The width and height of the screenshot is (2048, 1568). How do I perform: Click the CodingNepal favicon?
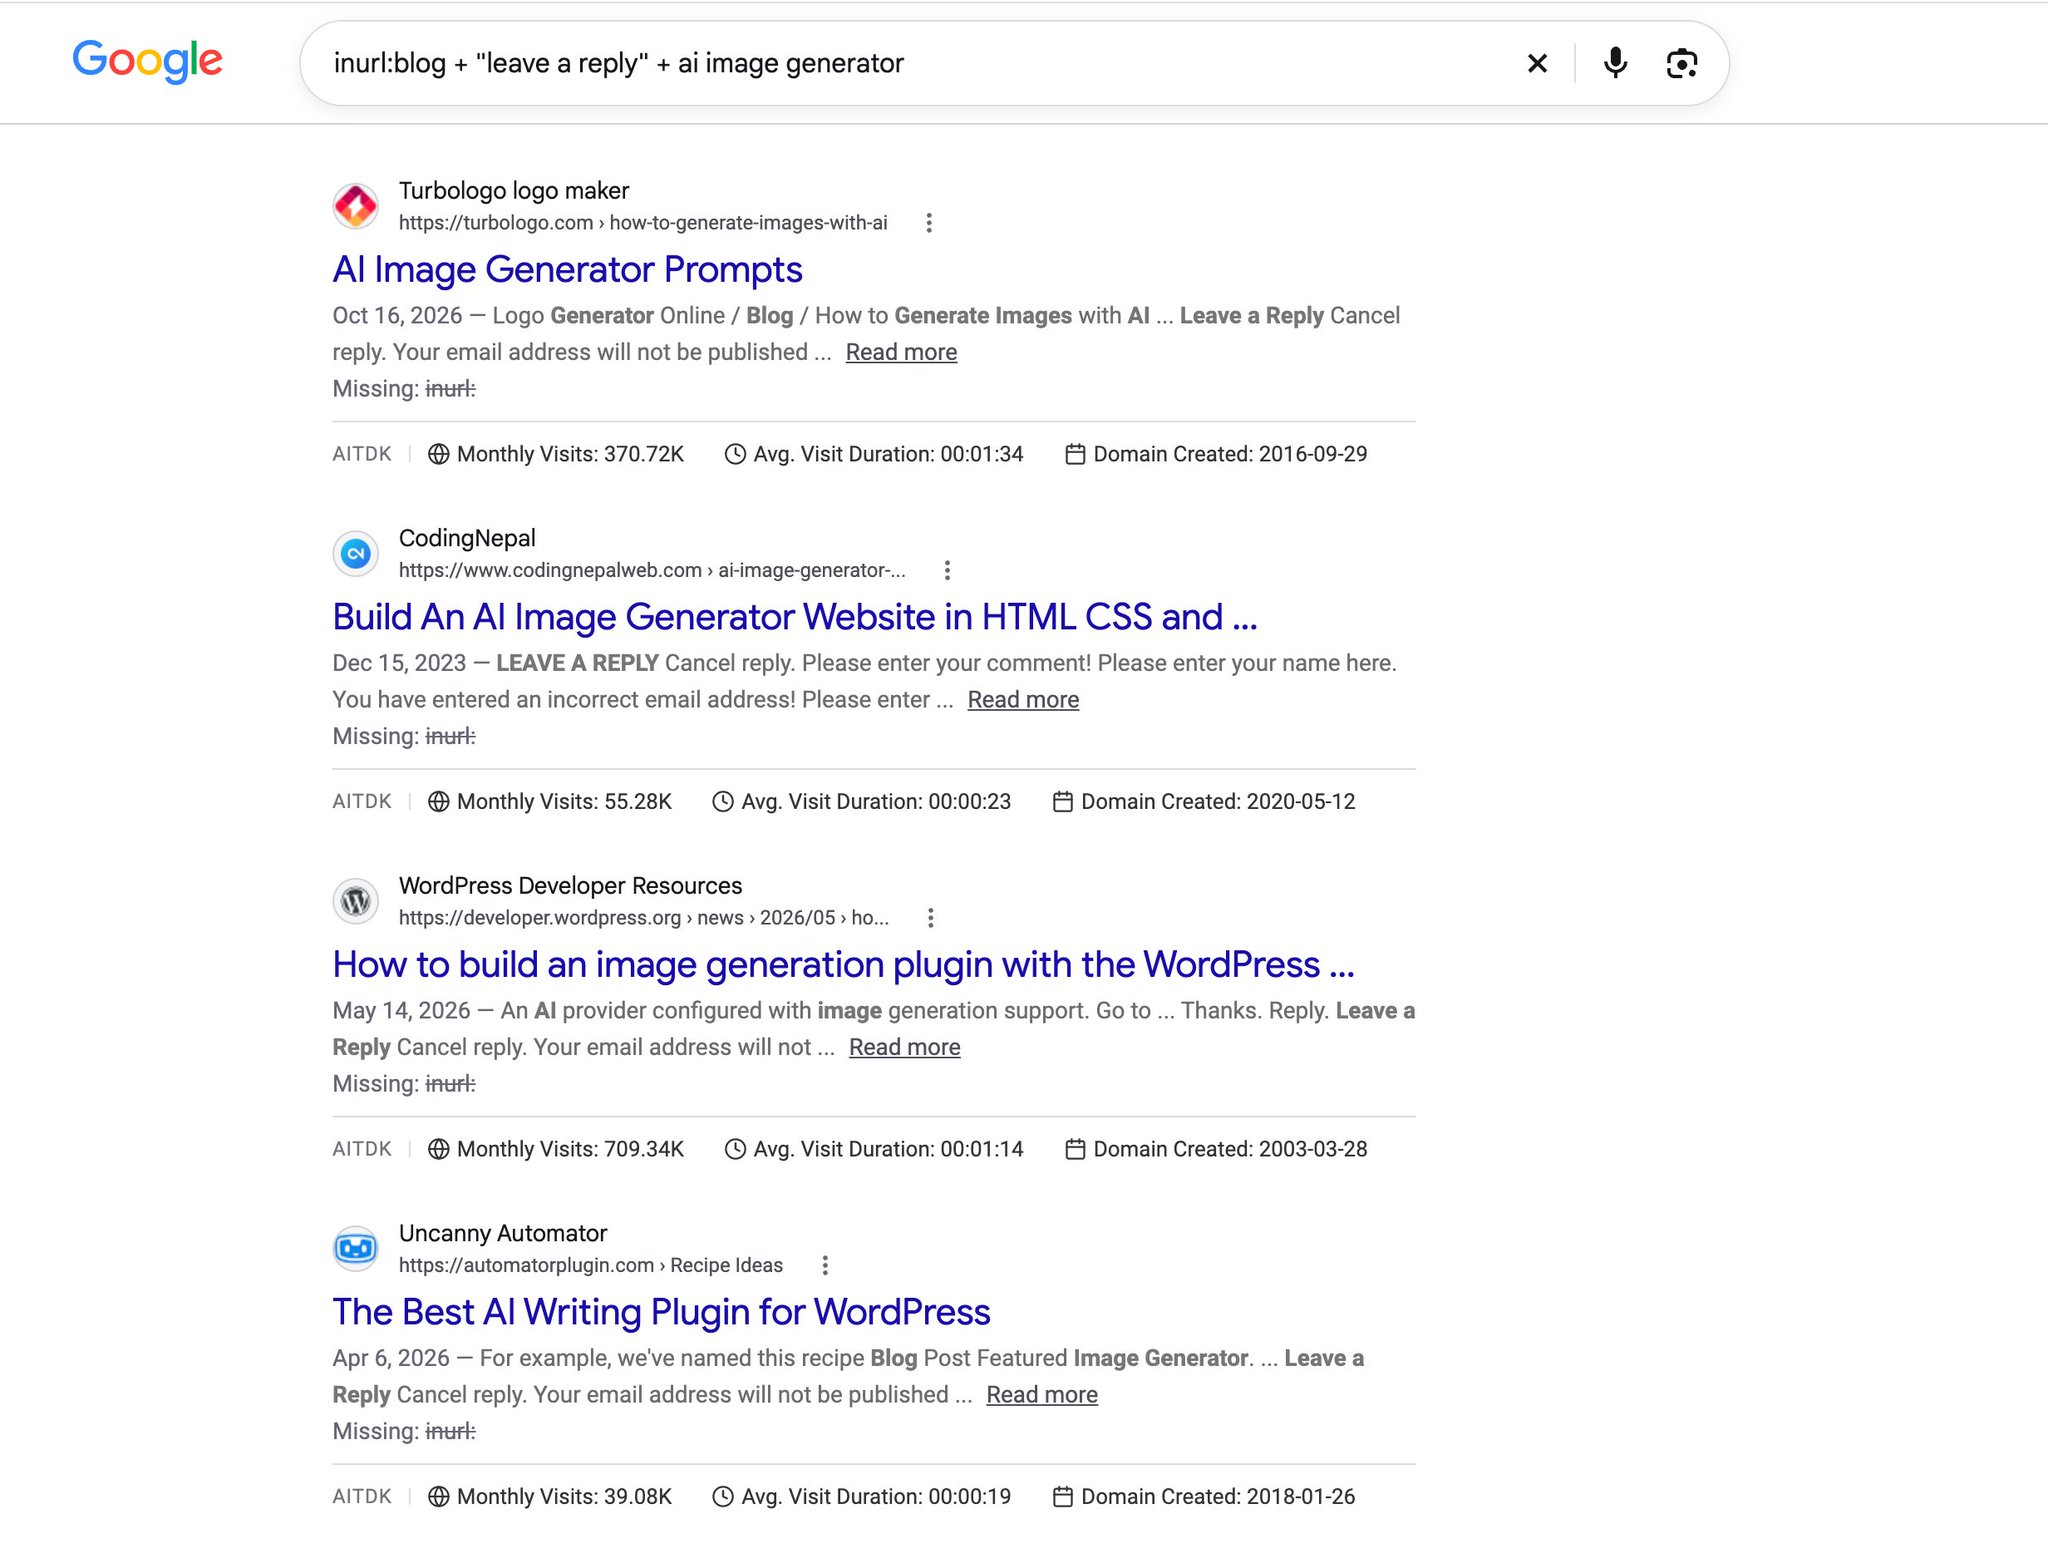click(x=355, y=553)
